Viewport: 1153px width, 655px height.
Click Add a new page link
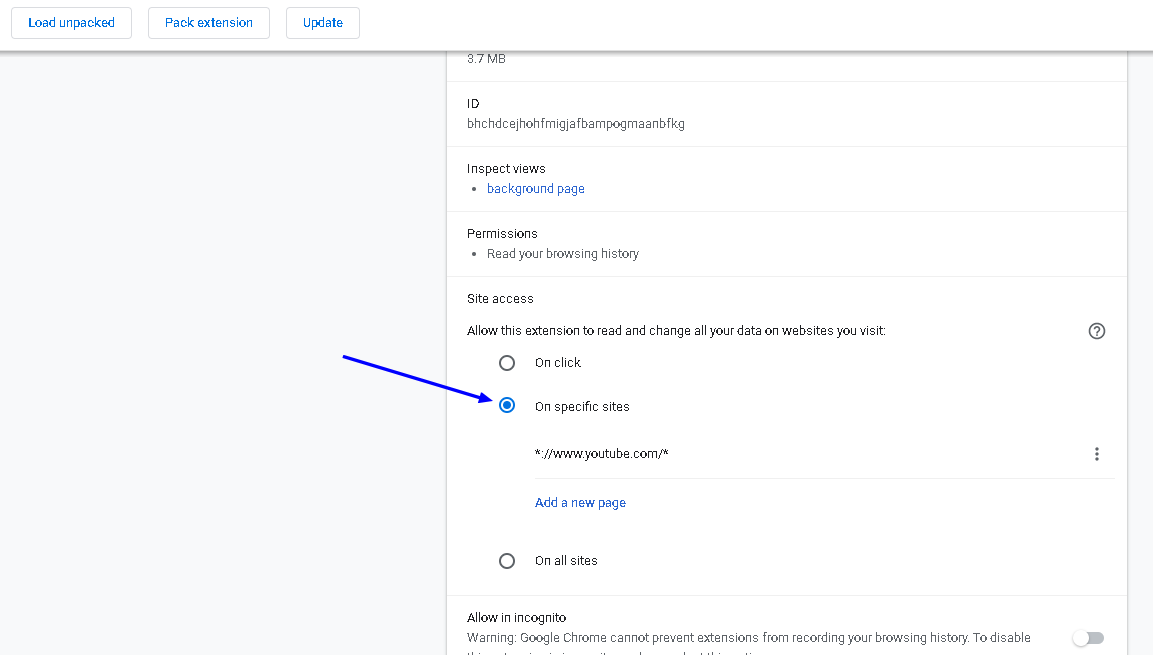coord(580,503)
